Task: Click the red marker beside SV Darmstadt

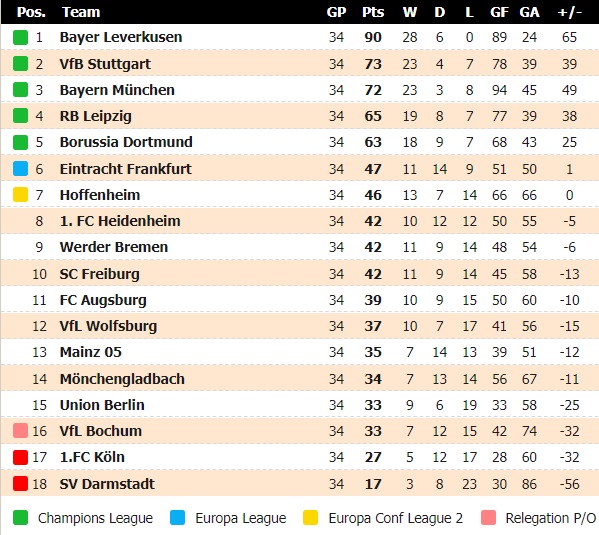Action: pos(20,483)
